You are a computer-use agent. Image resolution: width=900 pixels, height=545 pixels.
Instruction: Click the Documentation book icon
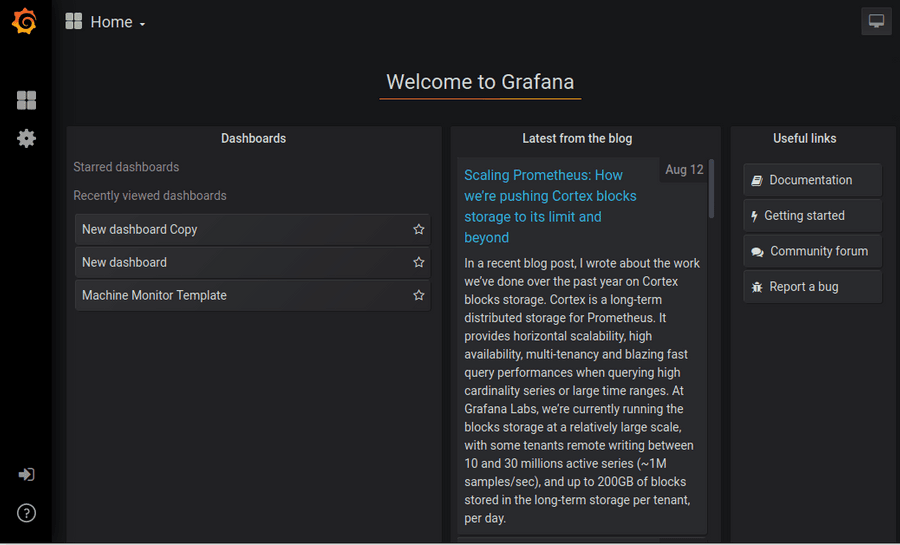tap(757, 181)
